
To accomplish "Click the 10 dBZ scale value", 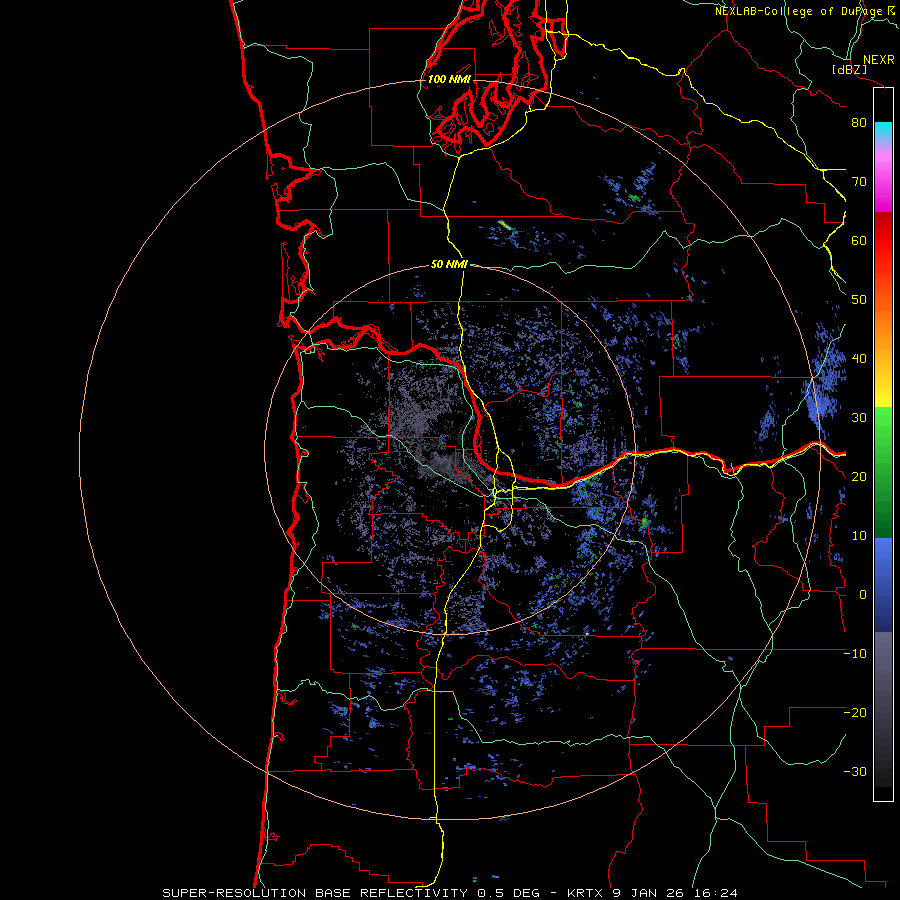I will (x=859, y=536).
